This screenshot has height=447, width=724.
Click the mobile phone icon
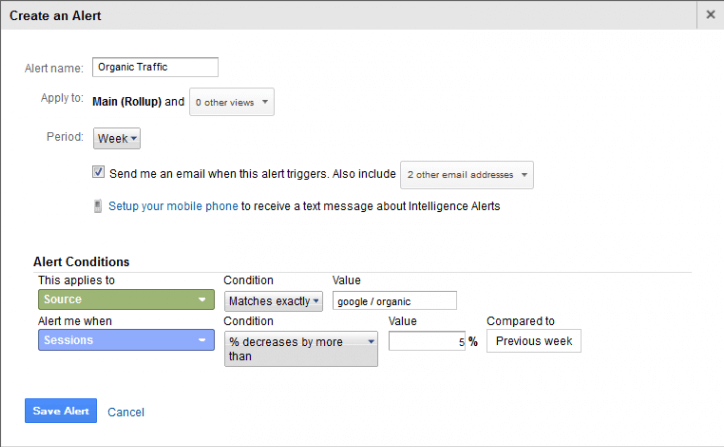pos(97,206)
